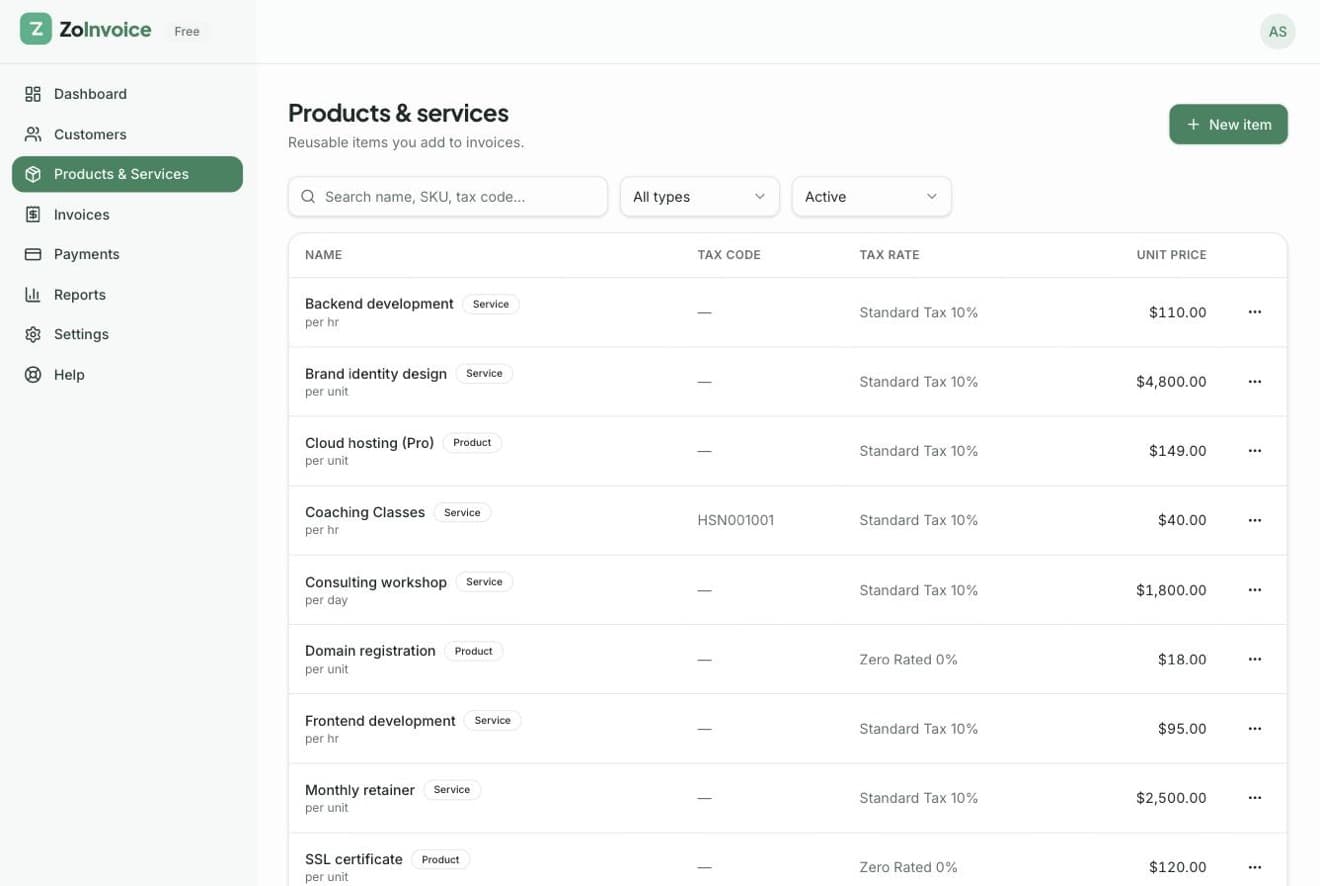This screenshot has height=886, width=1320.
Task: Switch to the Payments page
Action: [127, 254]
